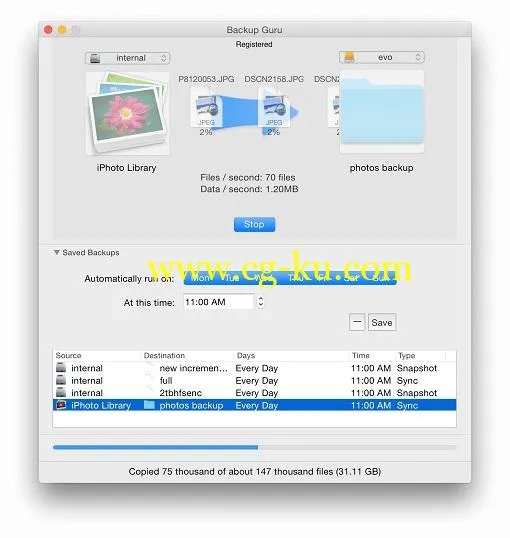Toggle the Mon day segment

[200, 278]
